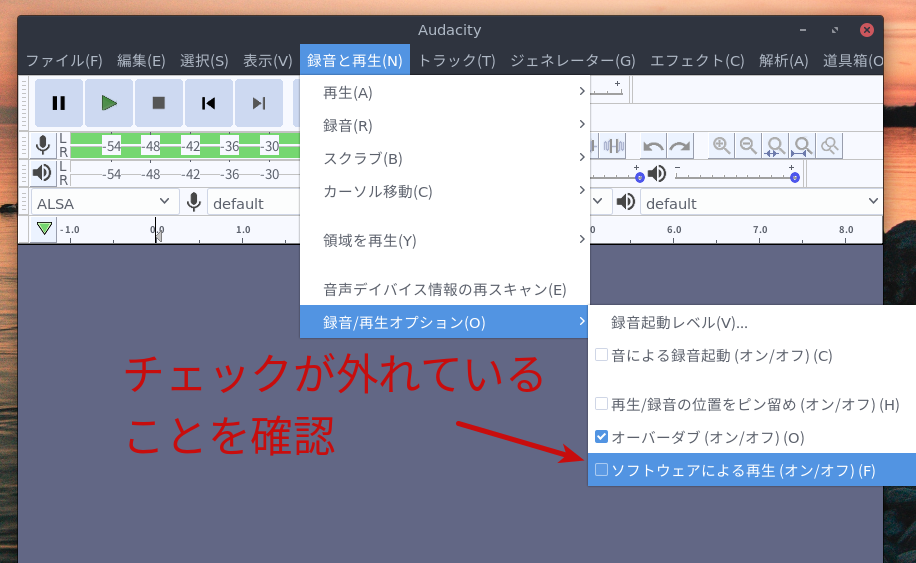Open the ファイル(F) menu
The image size is (916, 563).
click(x=64, y=60)
